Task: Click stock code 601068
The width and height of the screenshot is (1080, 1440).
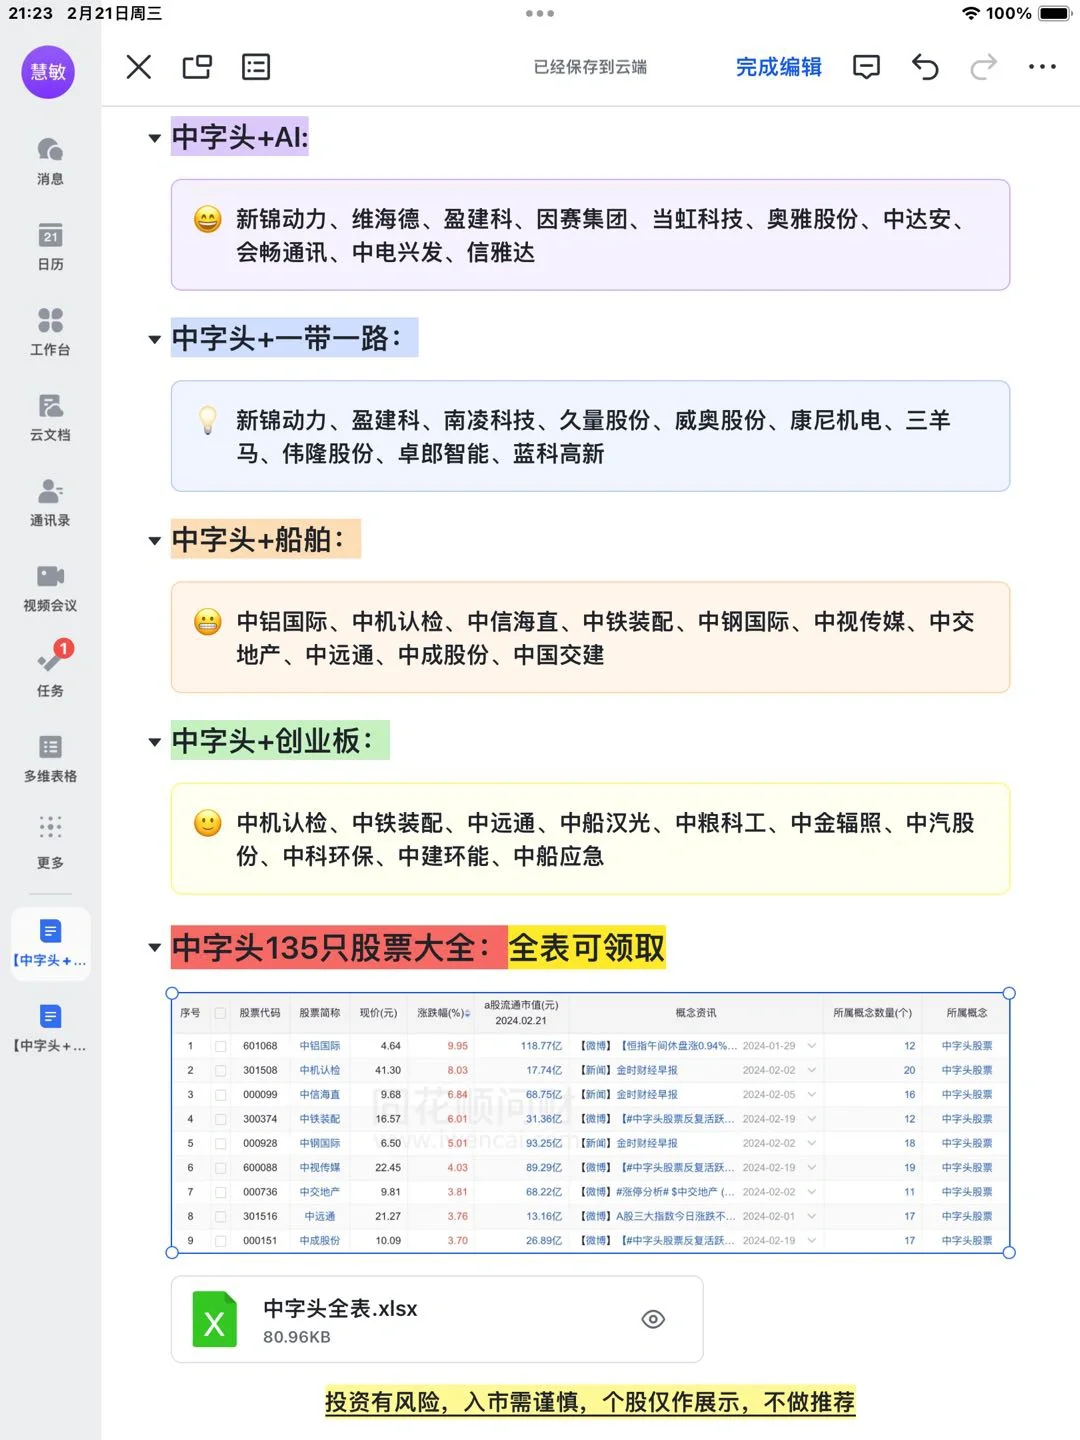Action: [x=260, y=1046]
